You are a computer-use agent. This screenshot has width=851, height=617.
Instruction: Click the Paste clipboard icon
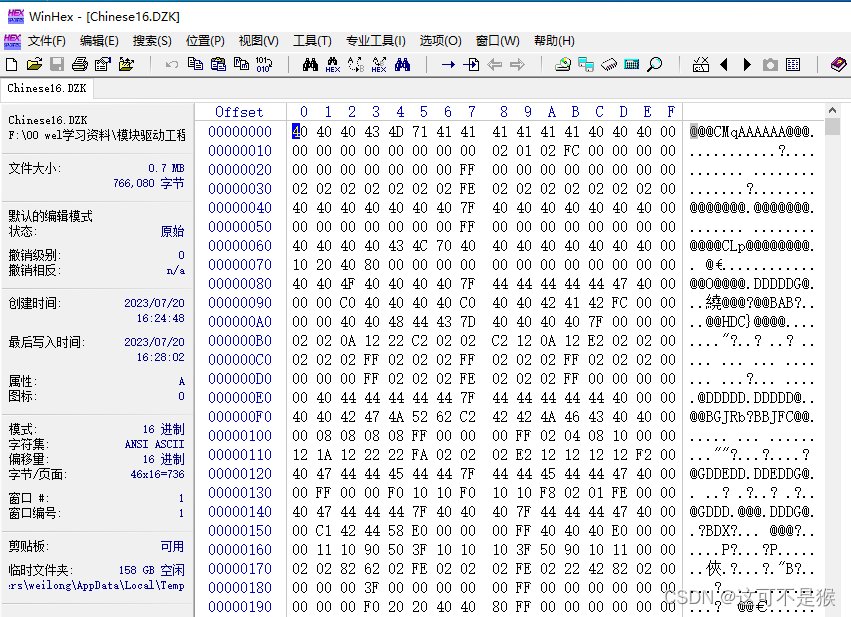click(218, 65)
